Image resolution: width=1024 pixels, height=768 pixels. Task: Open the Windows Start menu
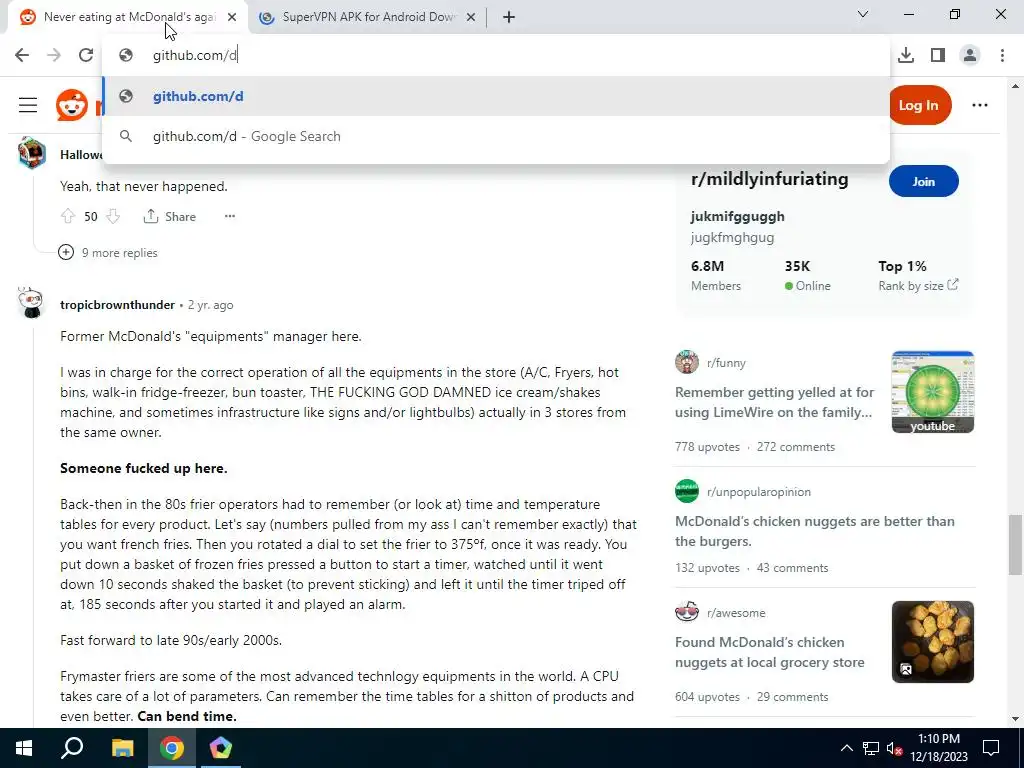point(24,748)
